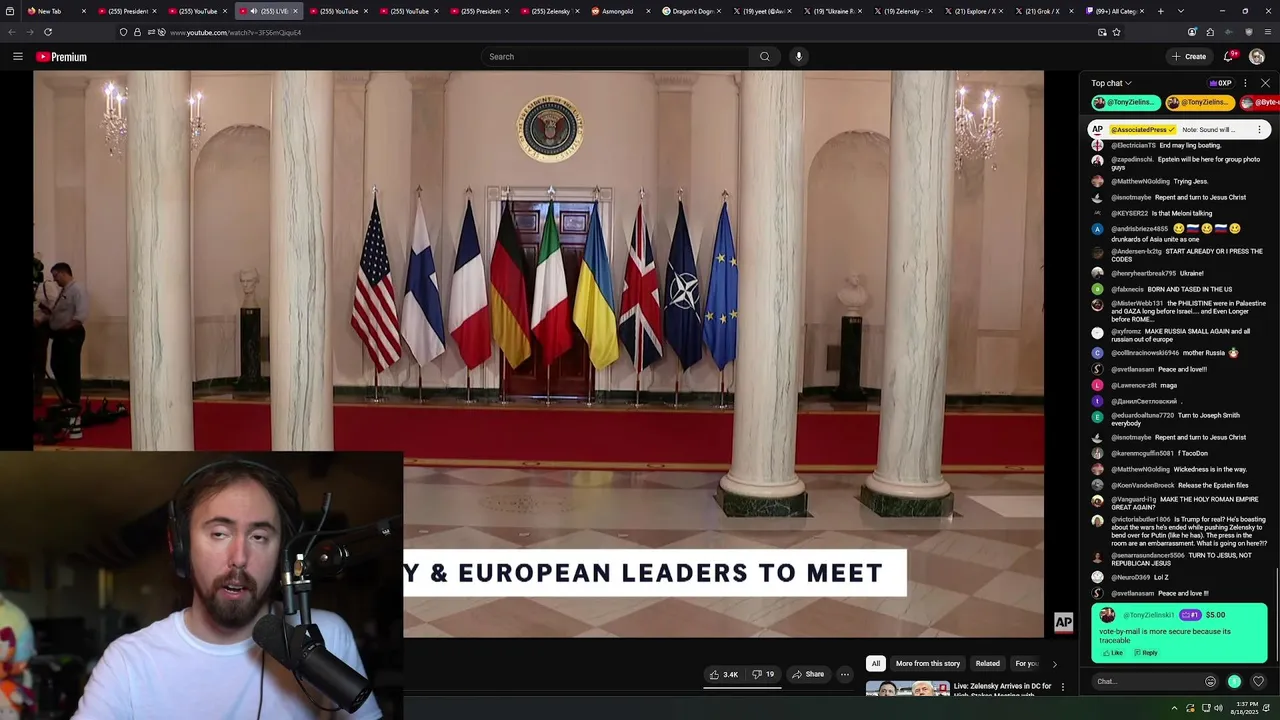Share the video via Share button
1280x720 pixels.
808,674
